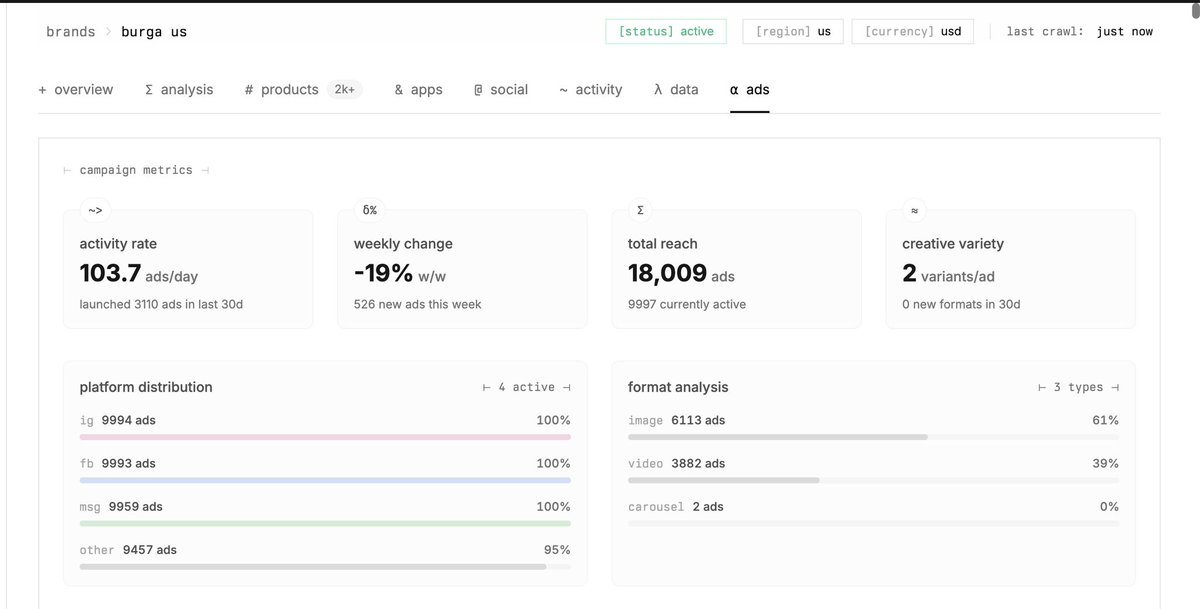This screenshot has width=1200, height=609.
Task: Click the @ social icon tab
Action: click(500, 89)
